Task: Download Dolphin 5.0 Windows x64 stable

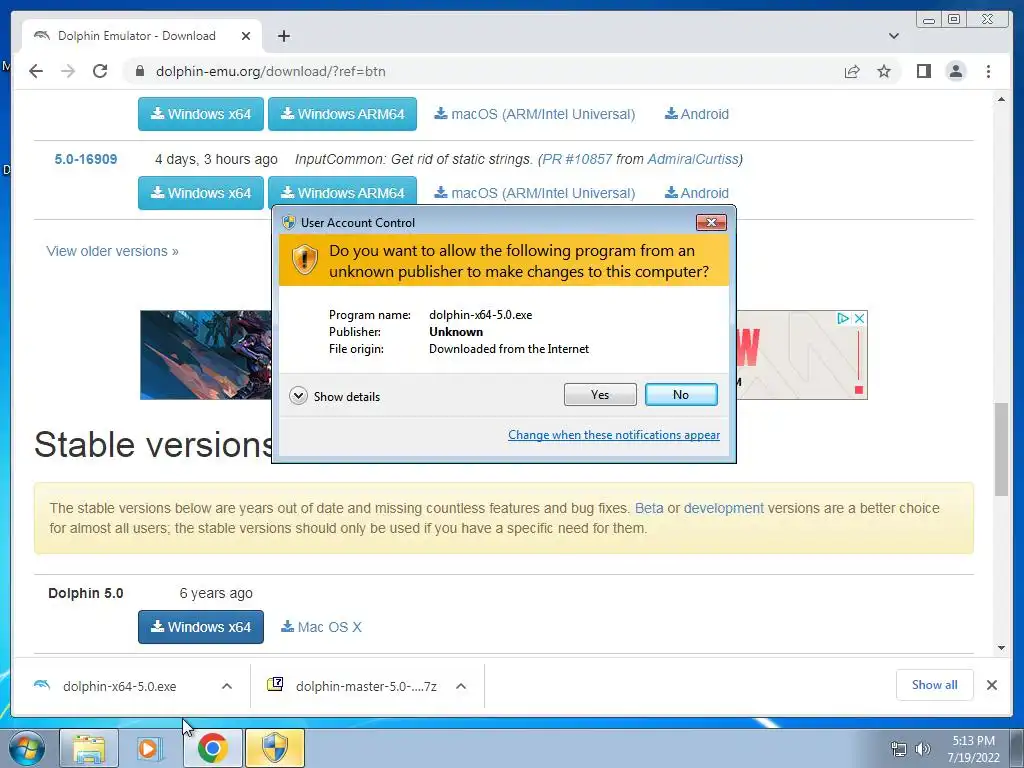Action: (200, 627)
